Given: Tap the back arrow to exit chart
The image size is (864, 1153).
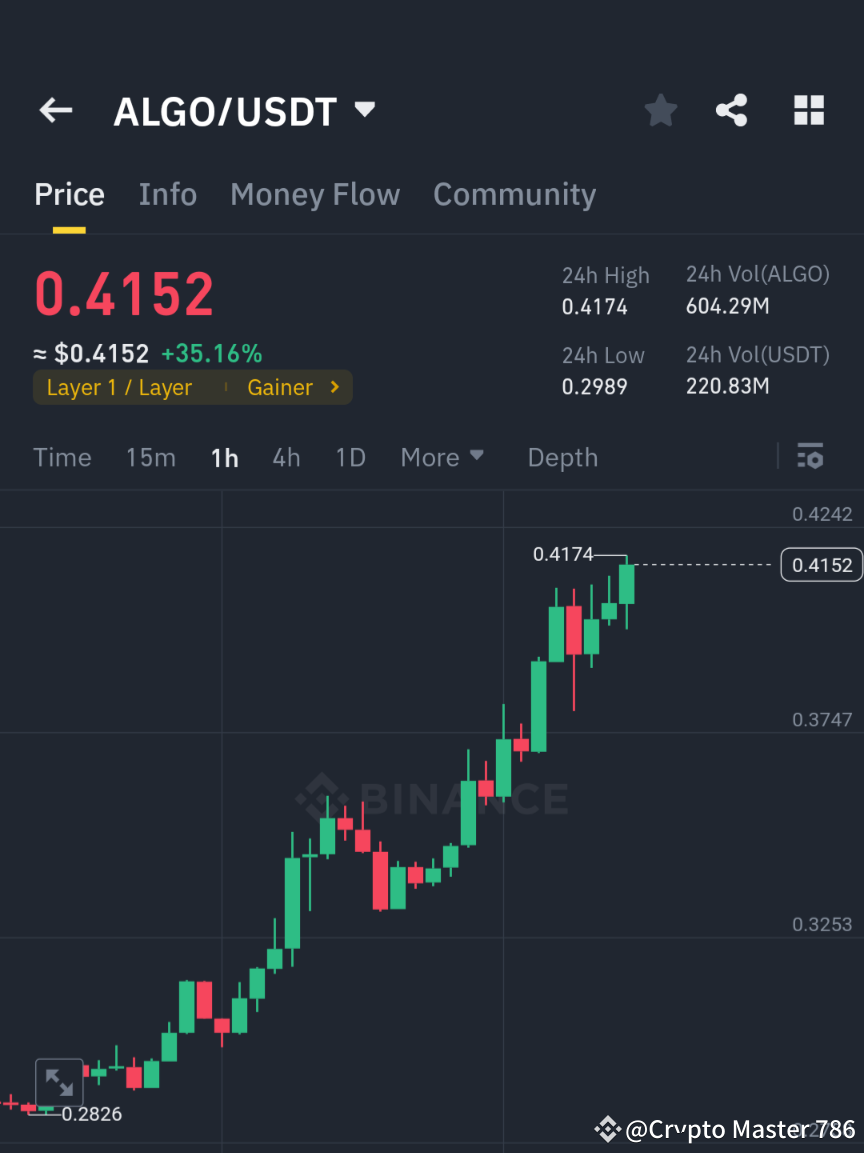Looking at the screenshot, I should (x=55, y=110).
